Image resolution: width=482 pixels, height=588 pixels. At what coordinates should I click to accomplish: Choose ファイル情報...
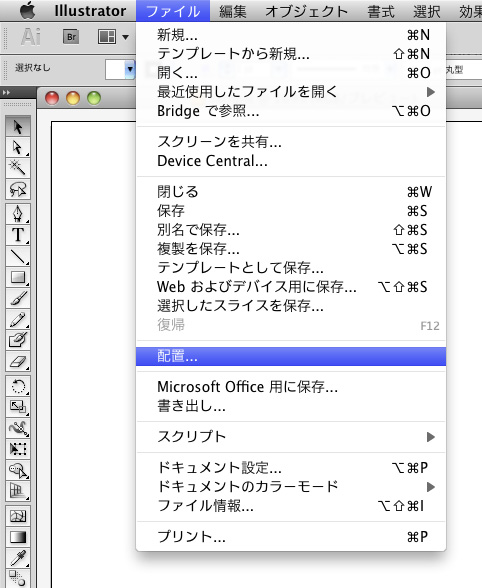pyautogui.click(x=291, y=506)
